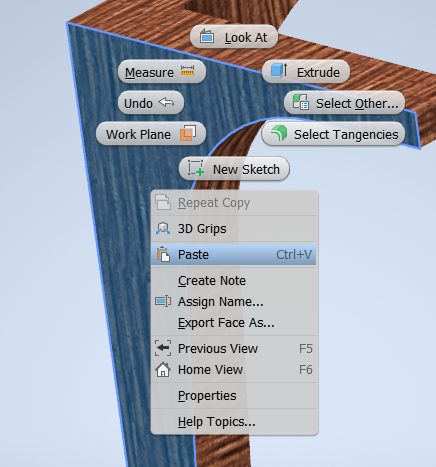436x467 pixels.
Task: Click the Work Plane orange icon
Action: [188, 133]
